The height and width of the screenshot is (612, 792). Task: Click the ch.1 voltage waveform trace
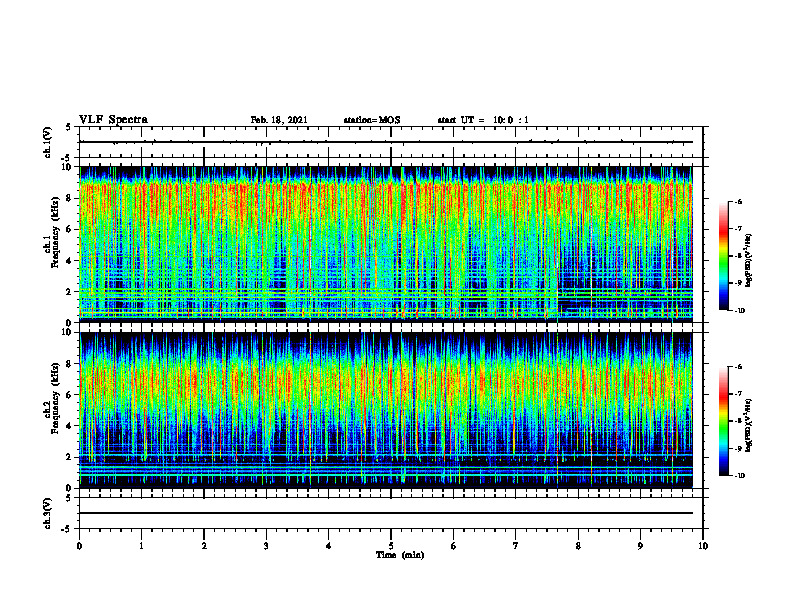coord(386,142)
